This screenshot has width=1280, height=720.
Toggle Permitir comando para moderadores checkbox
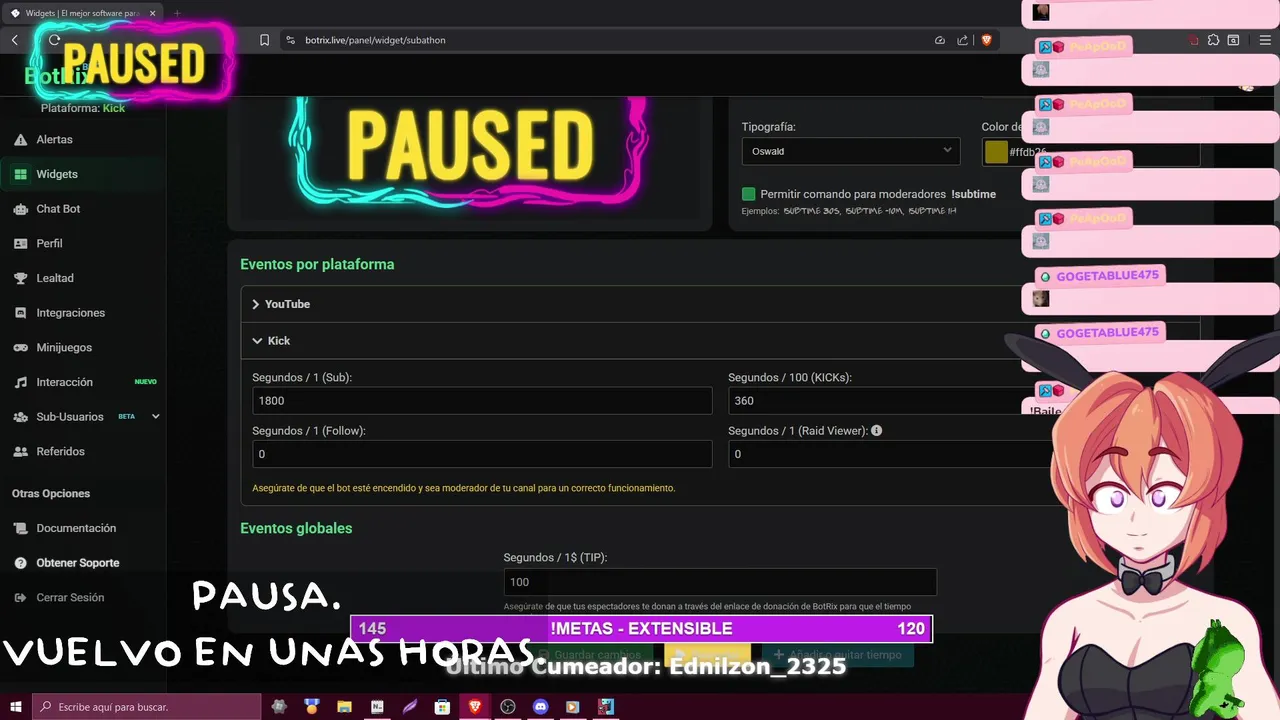[x=748, y=194]
